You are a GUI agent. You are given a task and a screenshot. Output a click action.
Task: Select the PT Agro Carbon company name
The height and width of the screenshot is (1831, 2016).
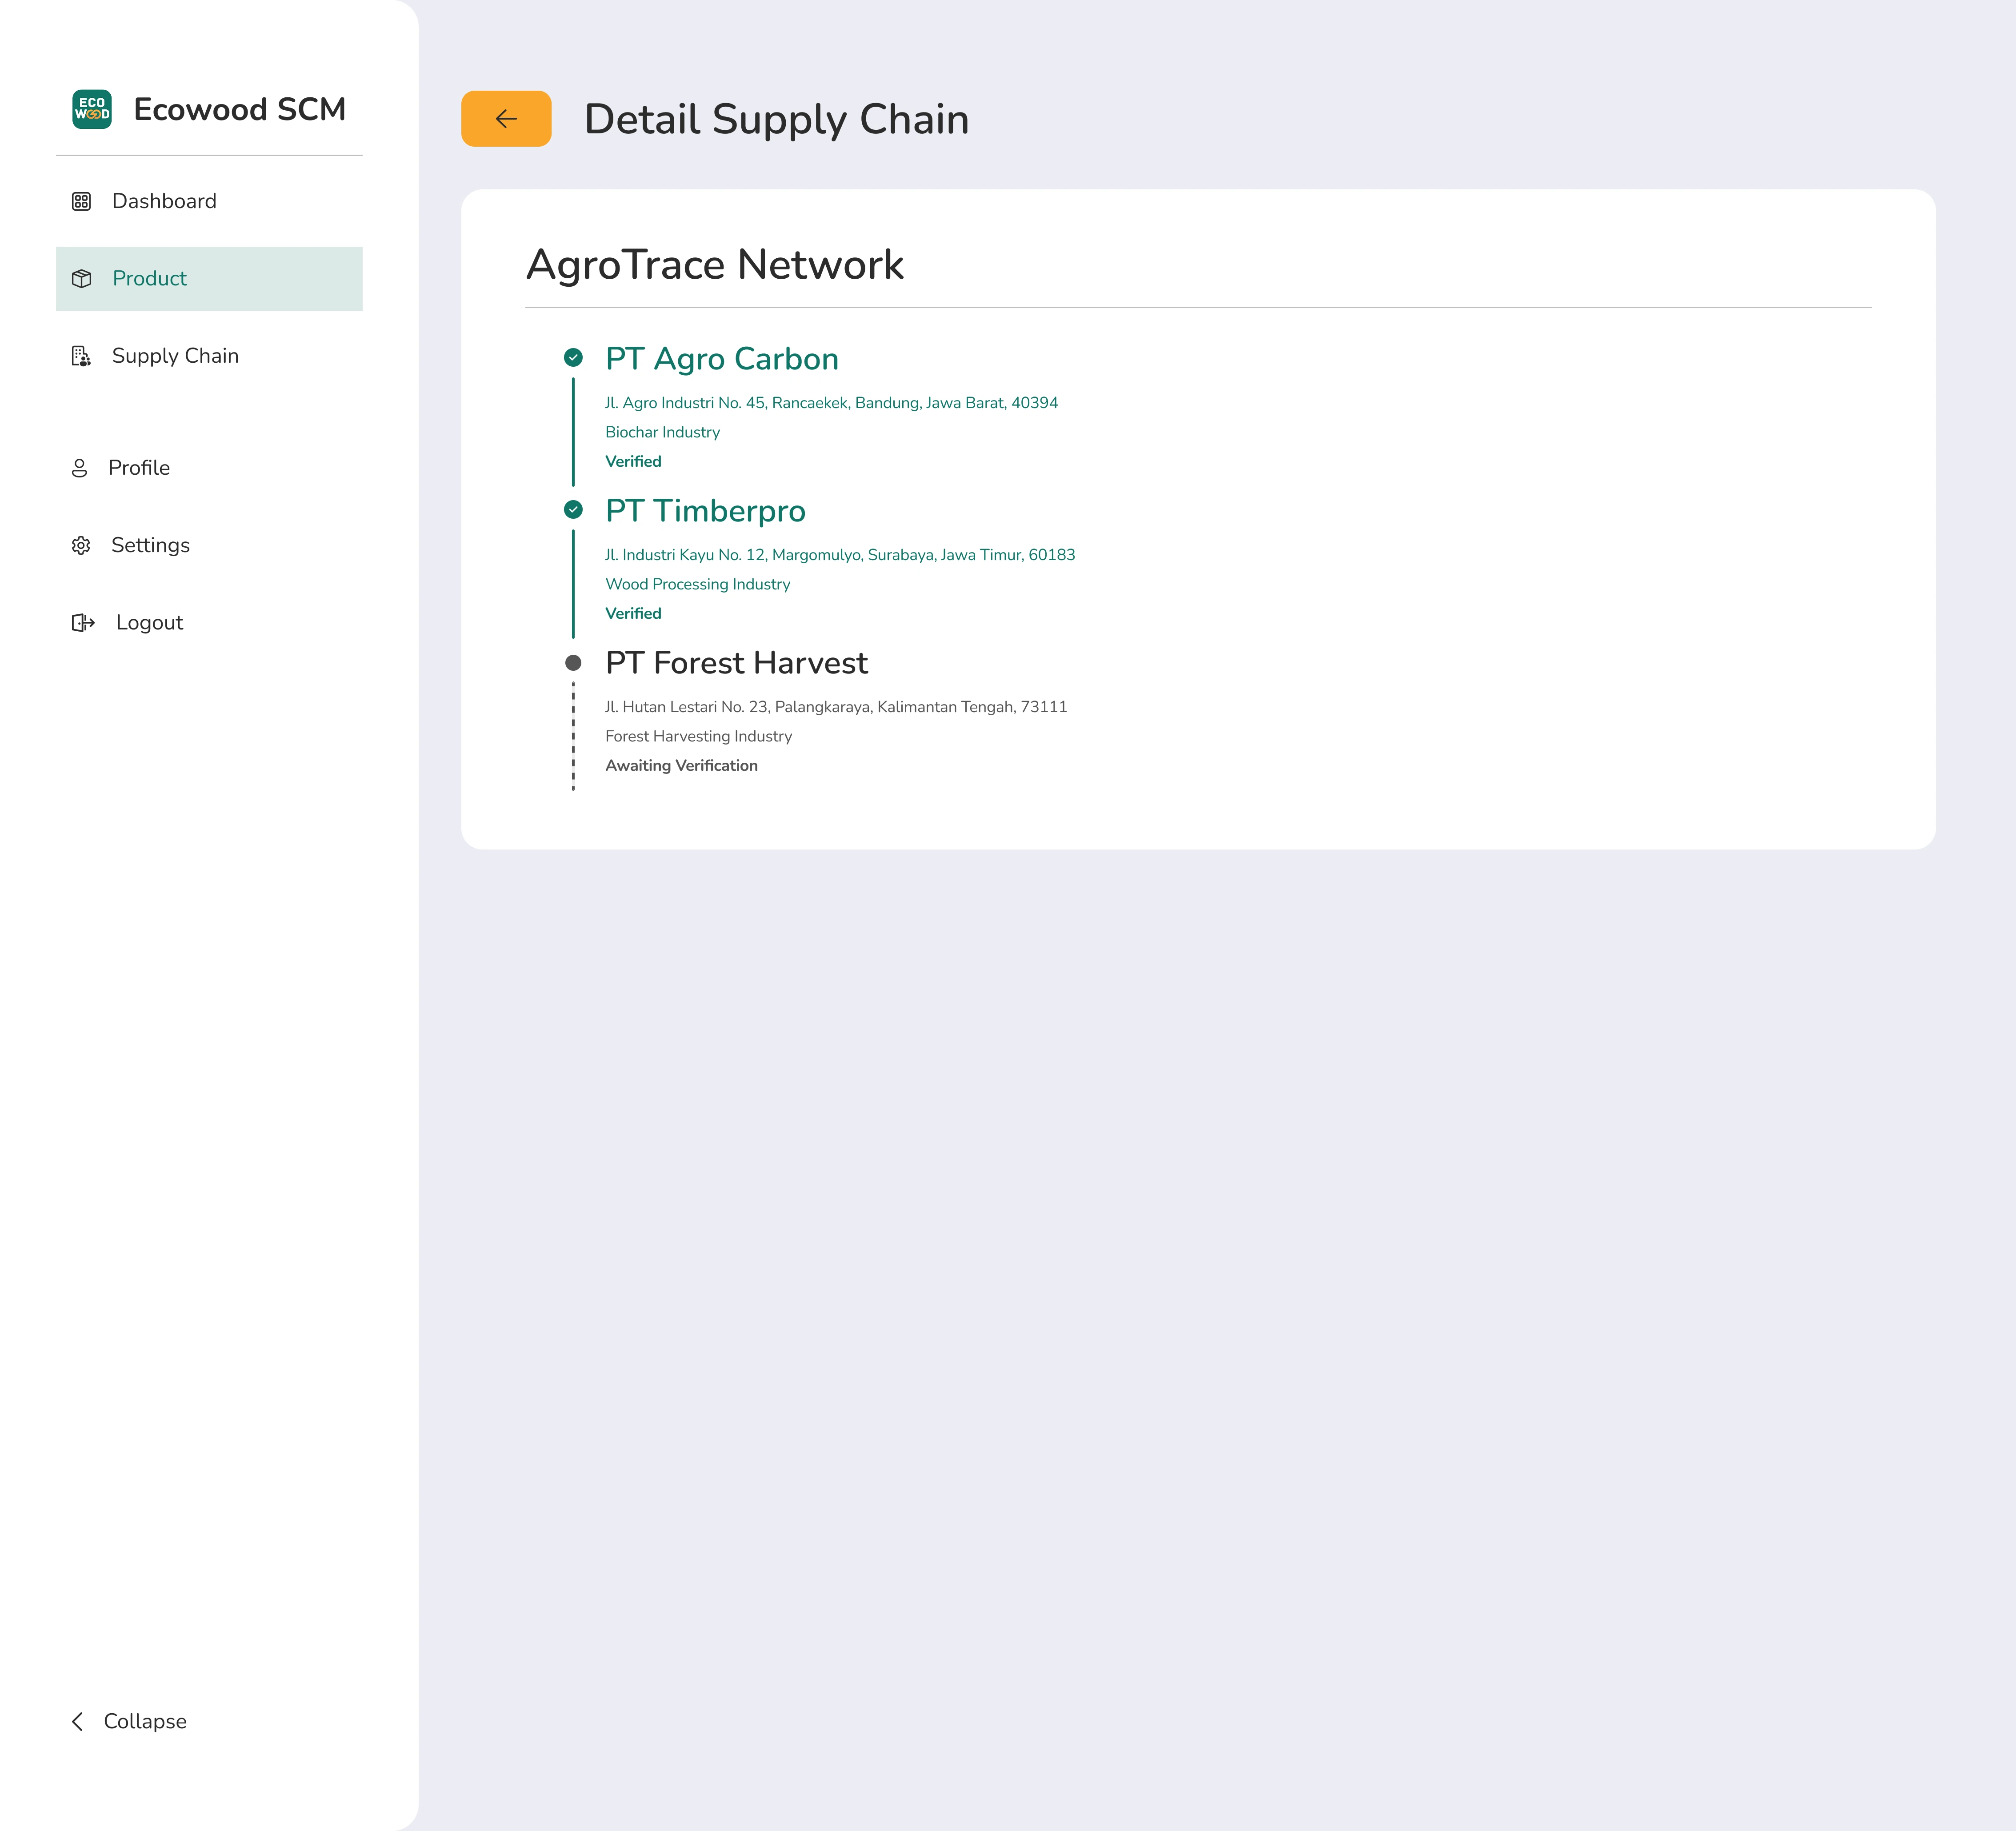point(722,359)
